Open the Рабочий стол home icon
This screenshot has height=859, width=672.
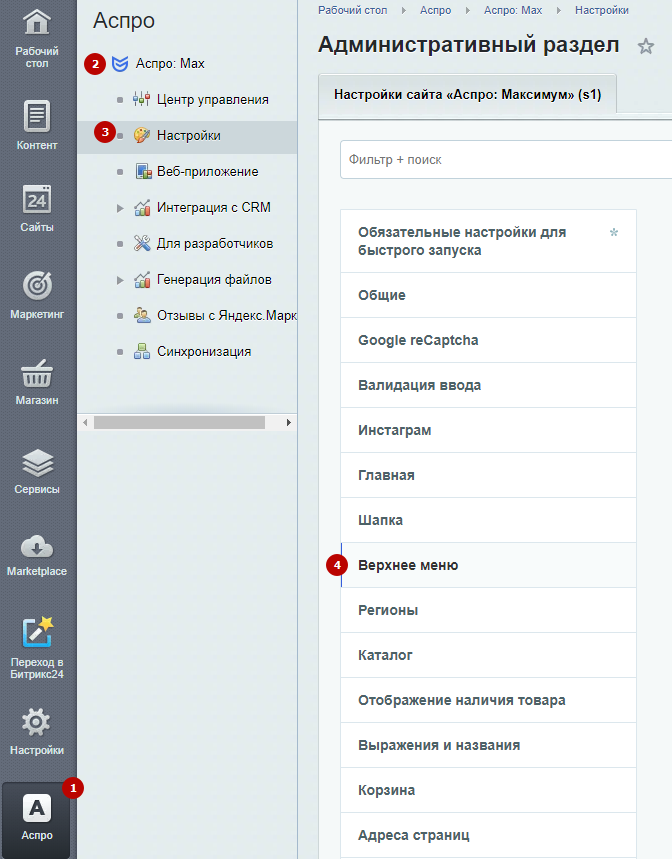(37, 23)
